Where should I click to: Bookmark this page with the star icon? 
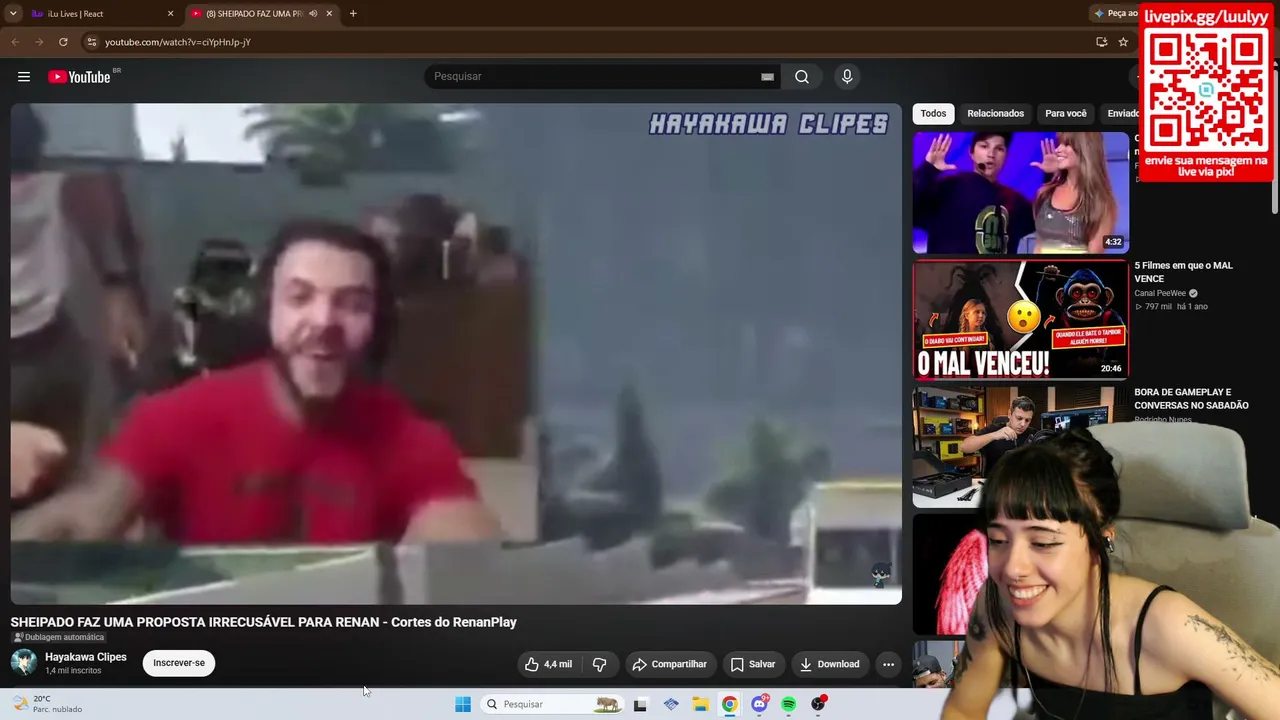1123,42
